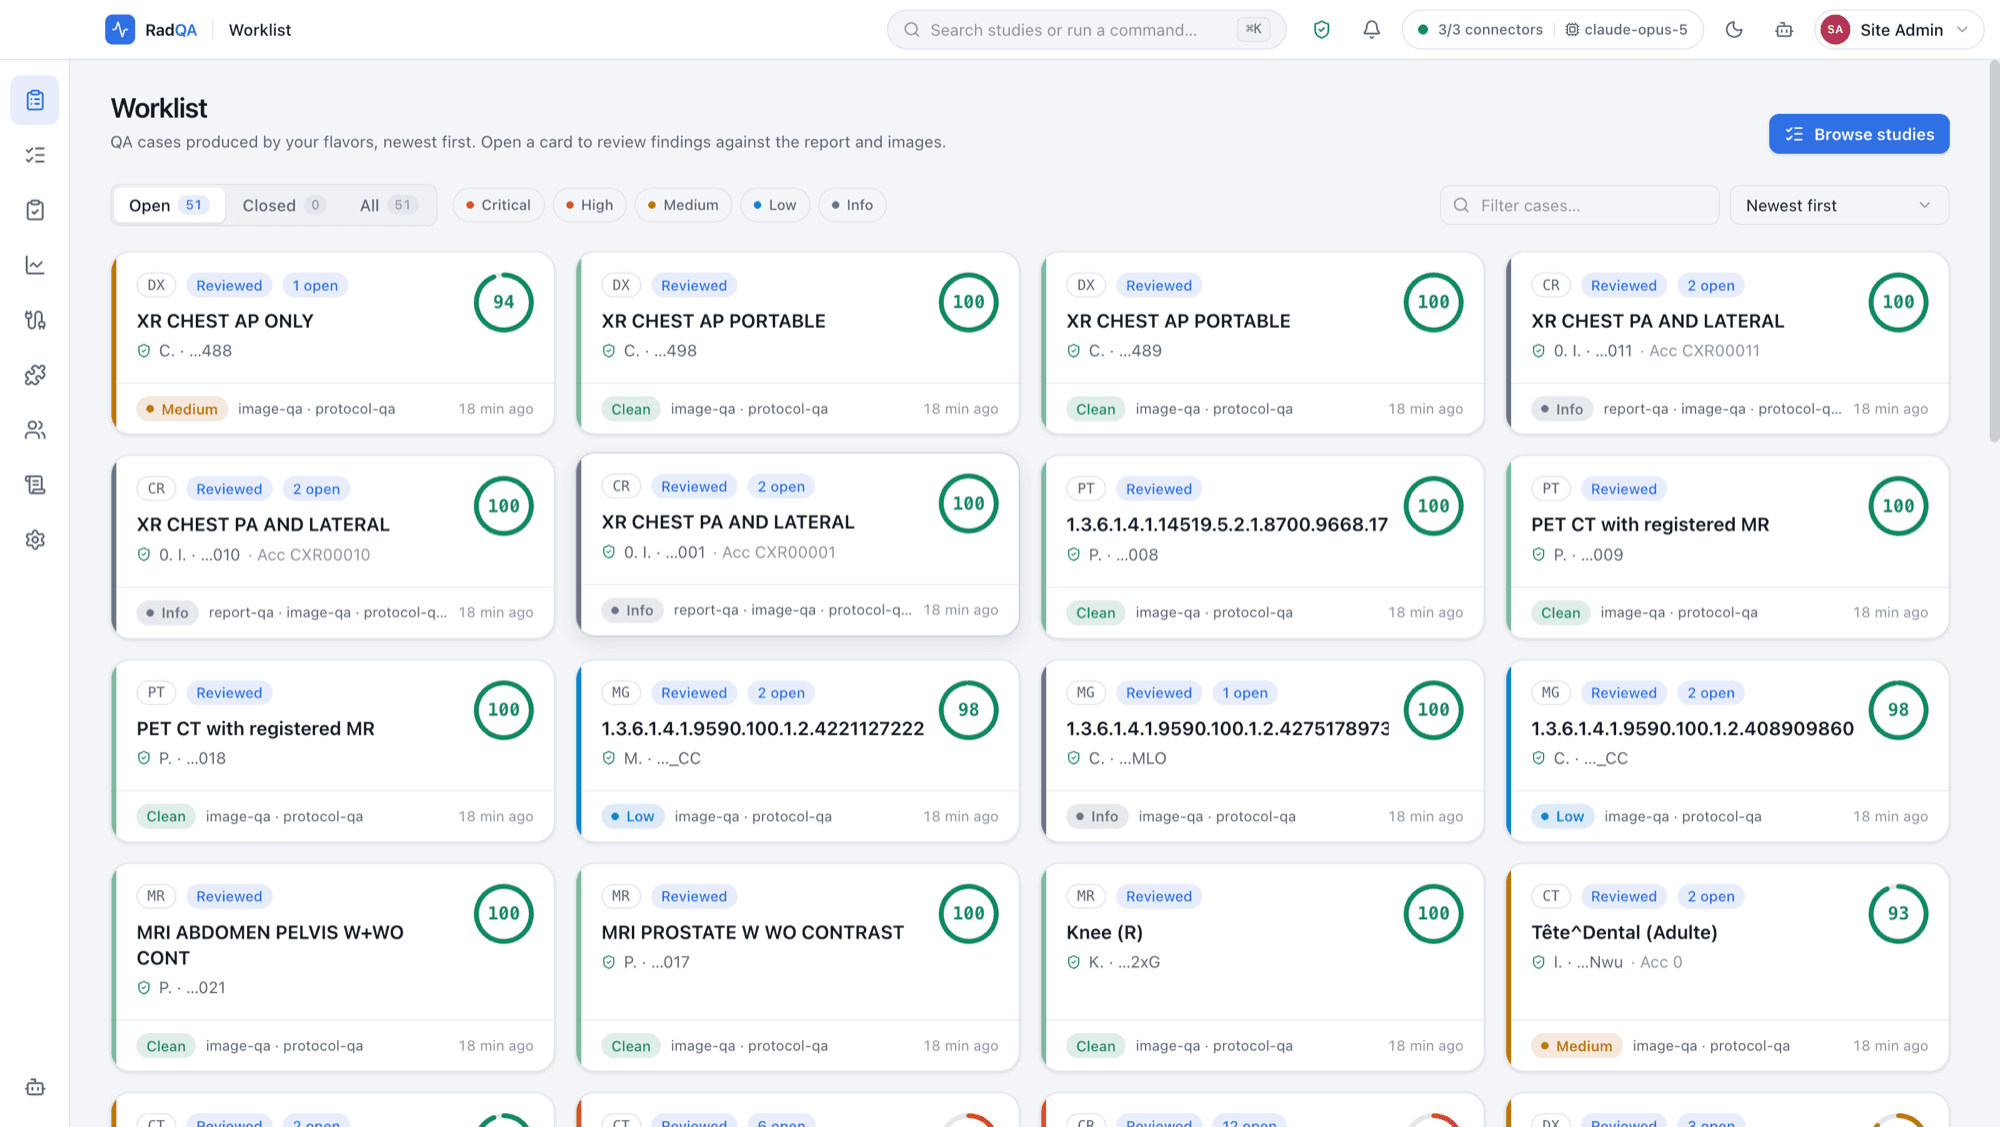Screen dimensions: 2000x1127
Task: Click the 1 open badge on XR CHEST AP ONLY
Action: click(x=315, y=285)
